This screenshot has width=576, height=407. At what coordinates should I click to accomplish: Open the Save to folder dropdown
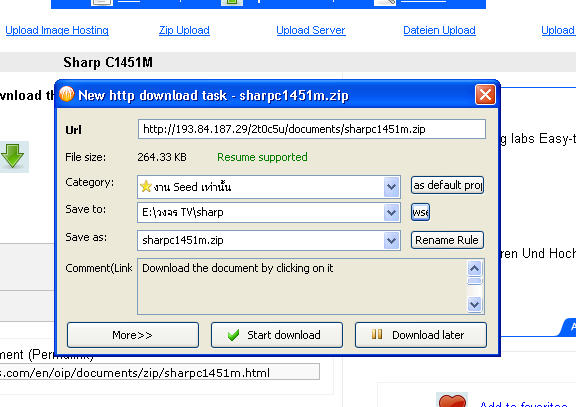coord(391,212)
